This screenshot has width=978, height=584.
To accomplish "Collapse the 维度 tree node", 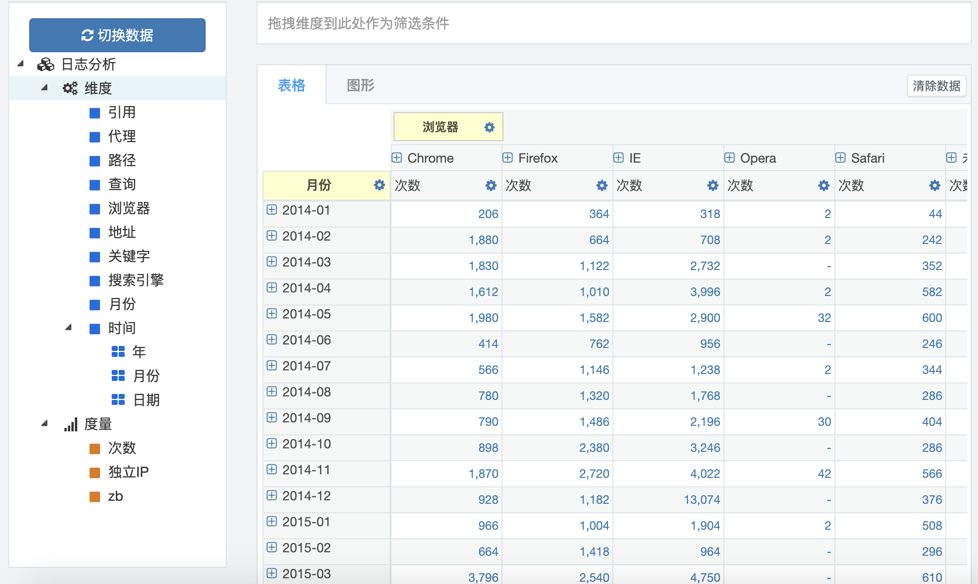I will (44, 88).
